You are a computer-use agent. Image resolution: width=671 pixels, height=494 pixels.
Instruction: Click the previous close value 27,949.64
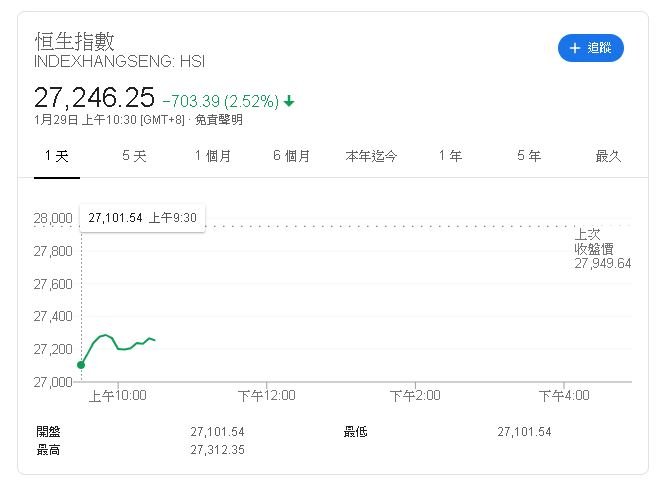point(603,263)
